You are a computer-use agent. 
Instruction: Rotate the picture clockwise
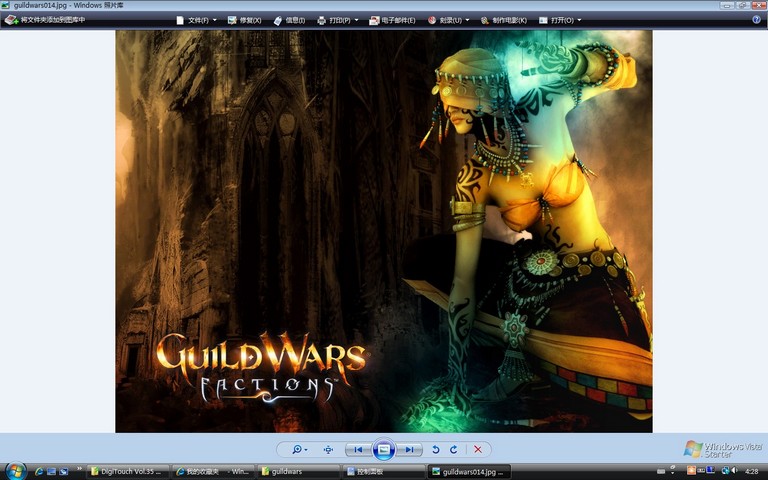coord(454,449)
